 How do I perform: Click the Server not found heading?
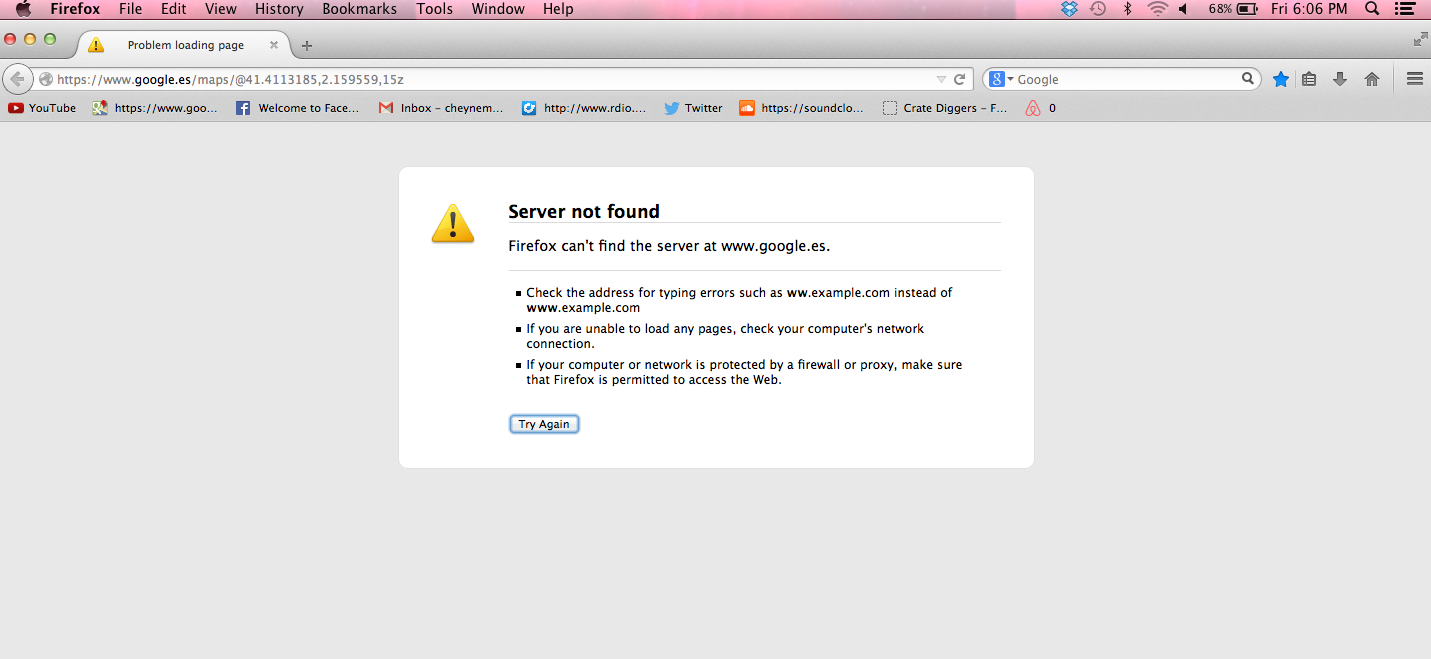pos(584,211)
